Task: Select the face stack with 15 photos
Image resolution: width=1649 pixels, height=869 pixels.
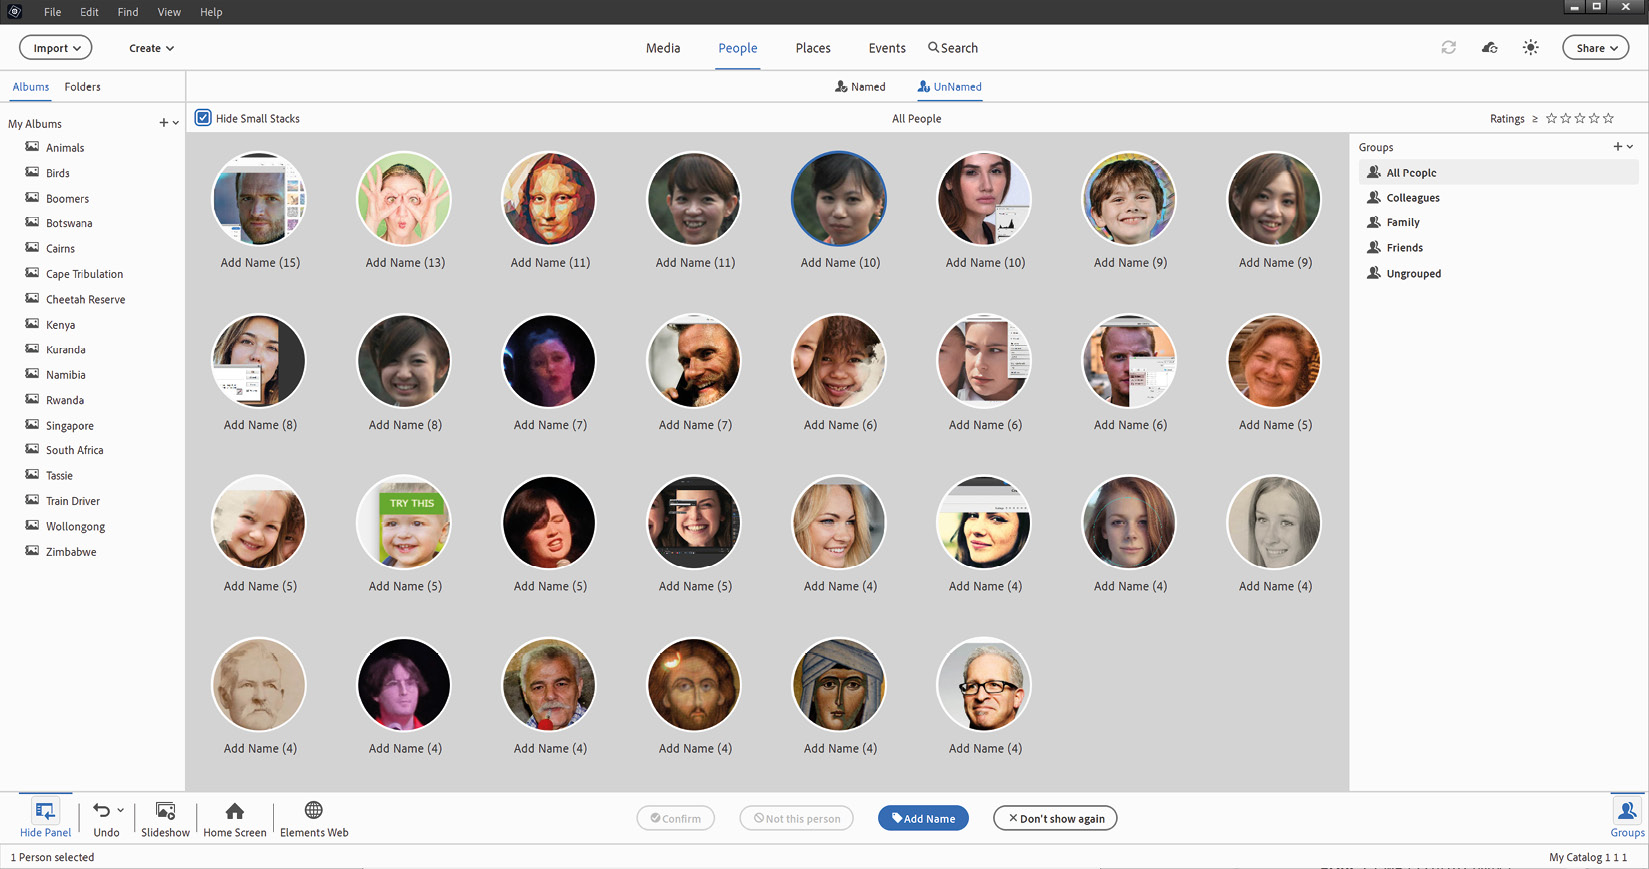Action: 259,199
